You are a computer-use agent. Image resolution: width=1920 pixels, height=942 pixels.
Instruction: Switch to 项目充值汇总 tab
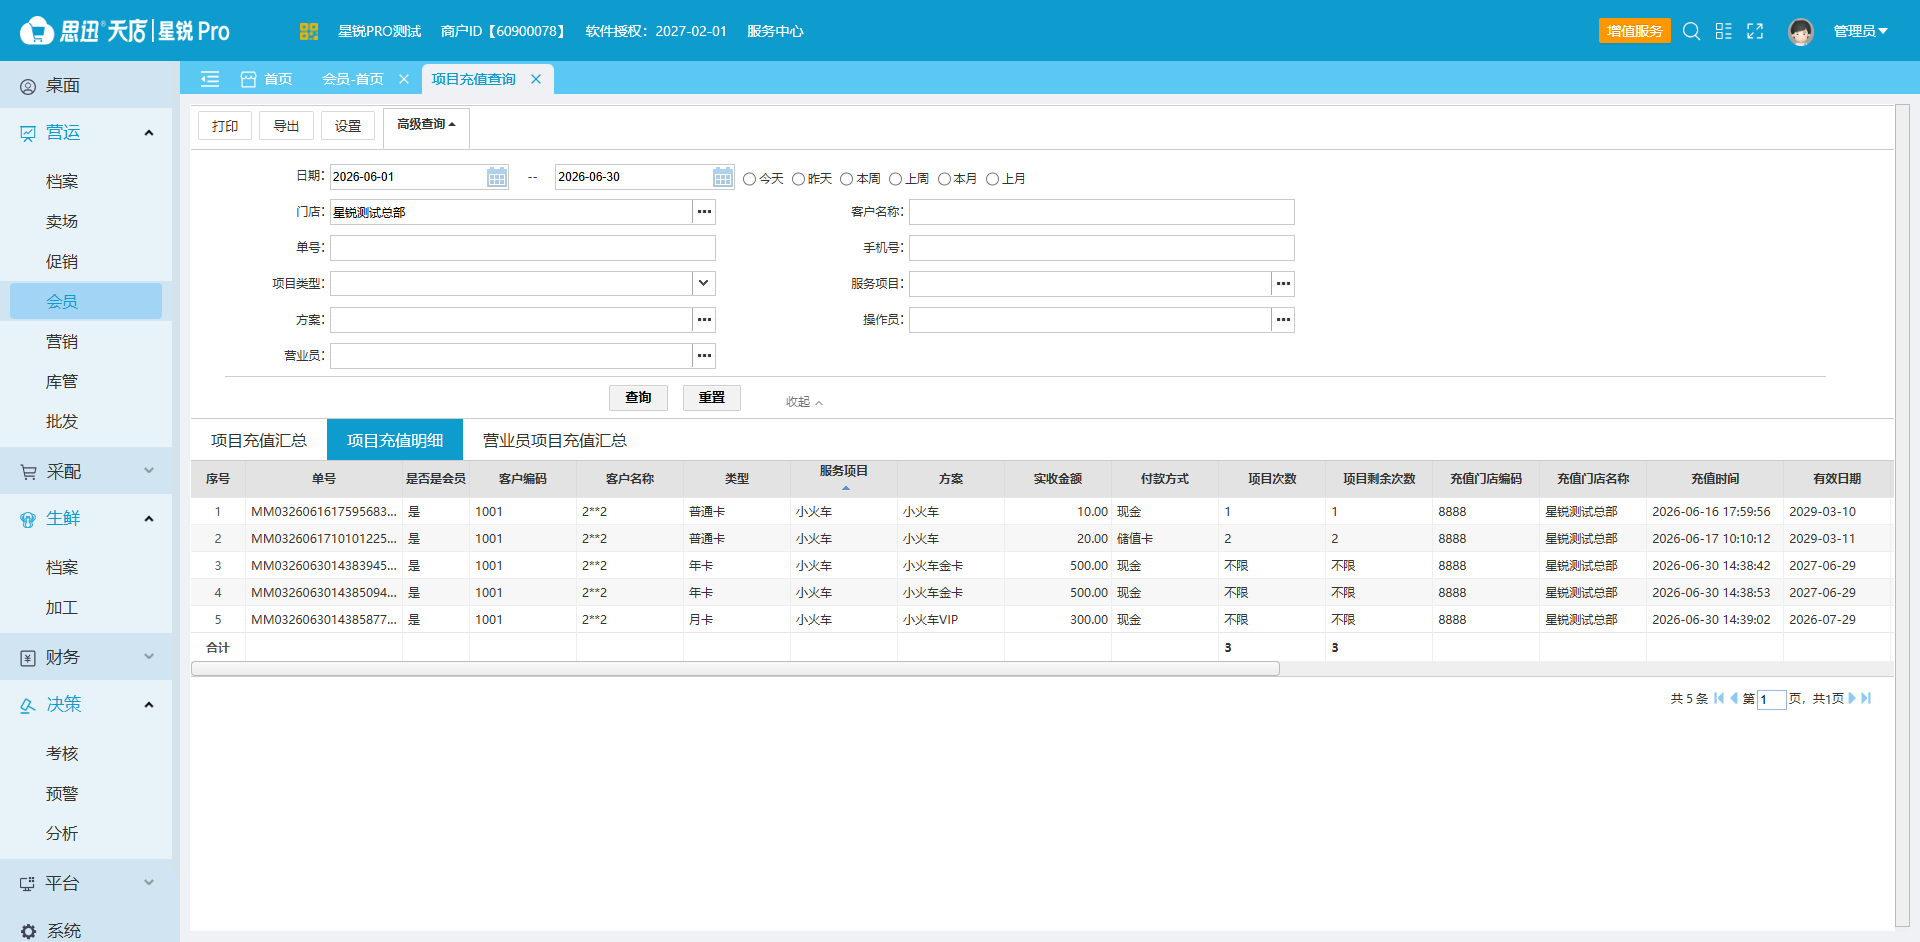click(x=259, y=440)
